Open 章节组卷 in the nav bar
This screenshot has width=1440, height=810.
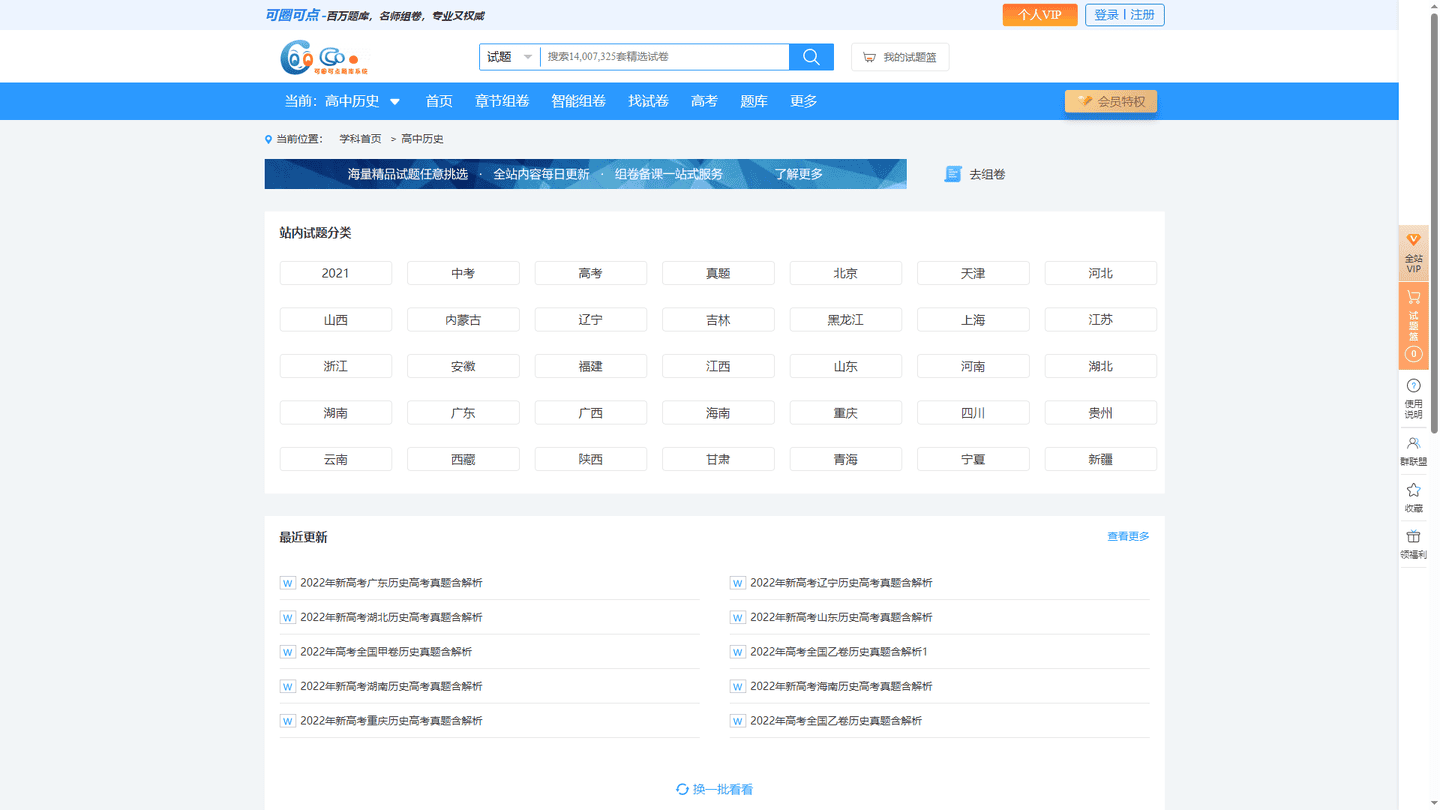click(x=502, y=101)
